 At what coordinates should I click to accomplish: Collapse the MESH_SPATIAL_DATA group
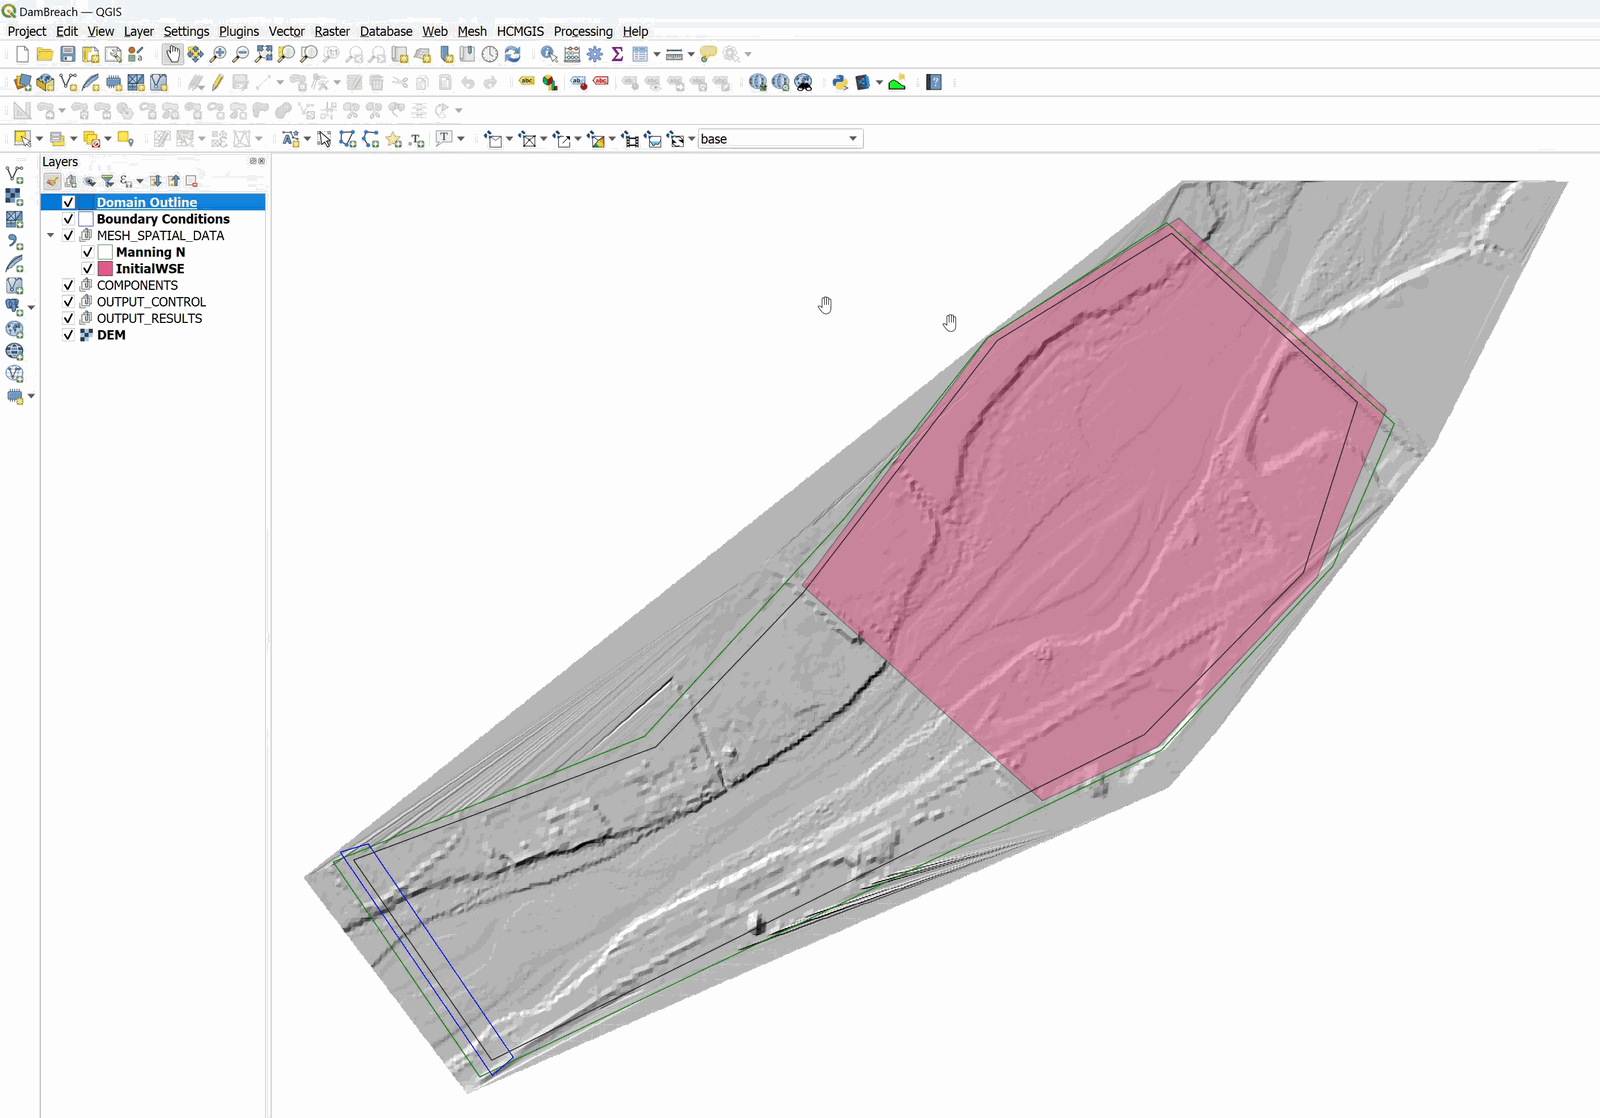coord(51,236)
